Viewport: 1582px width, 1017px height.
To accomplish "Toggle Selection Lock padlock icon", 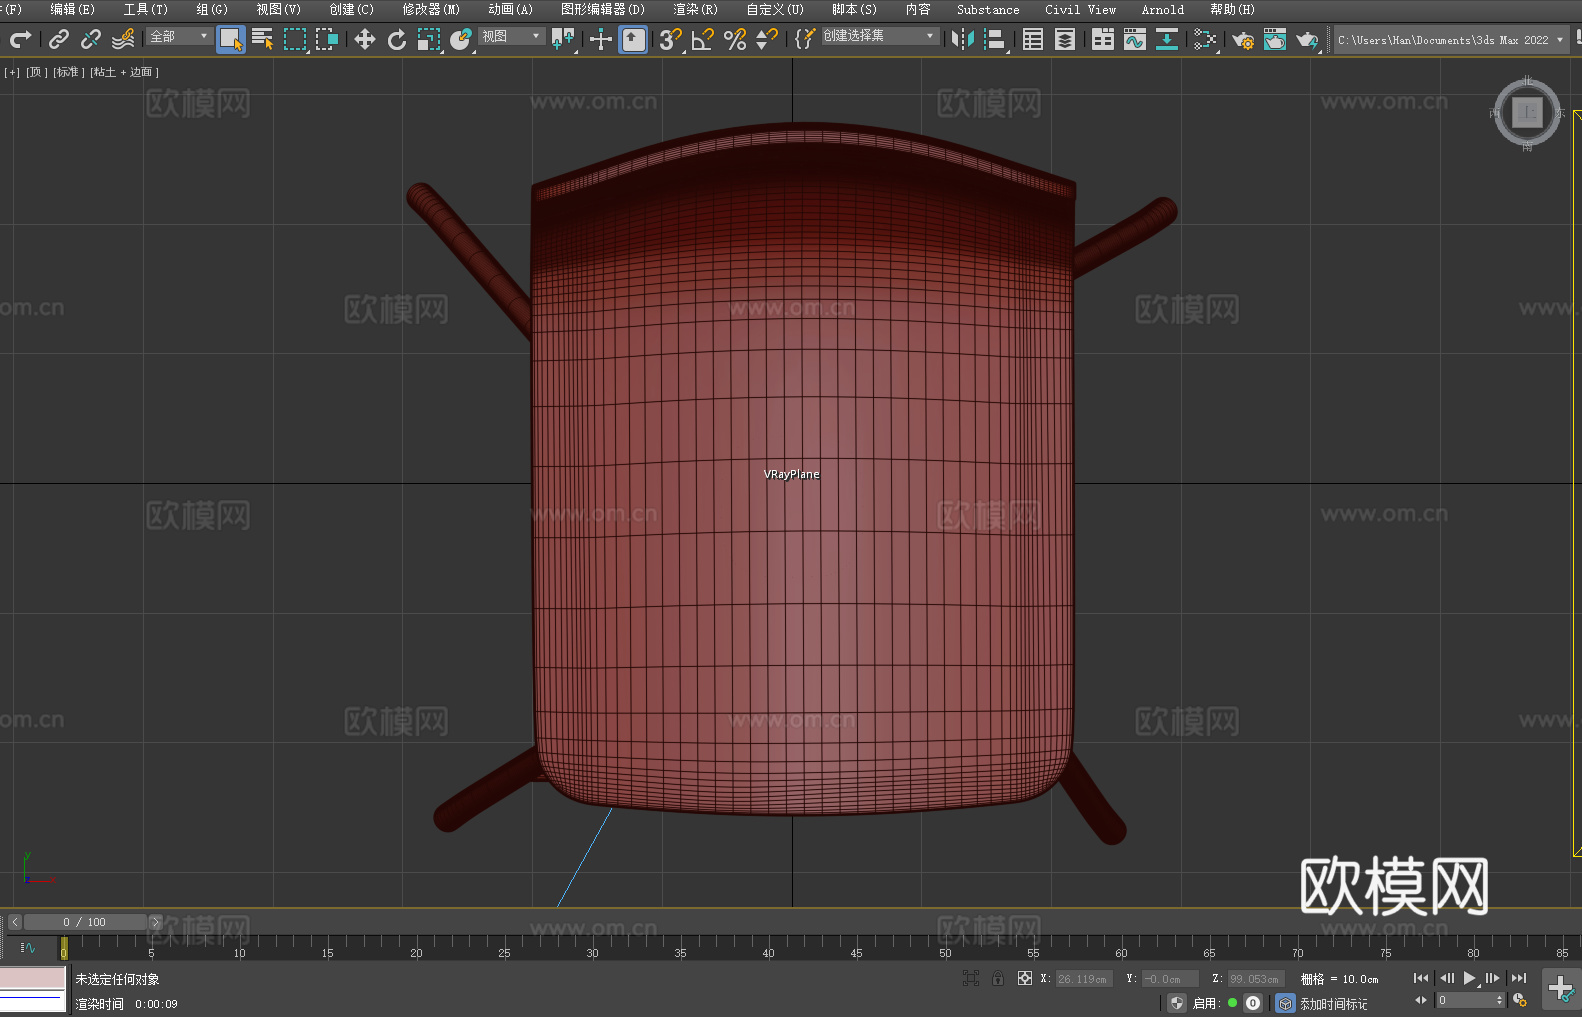I will point(998,978).
